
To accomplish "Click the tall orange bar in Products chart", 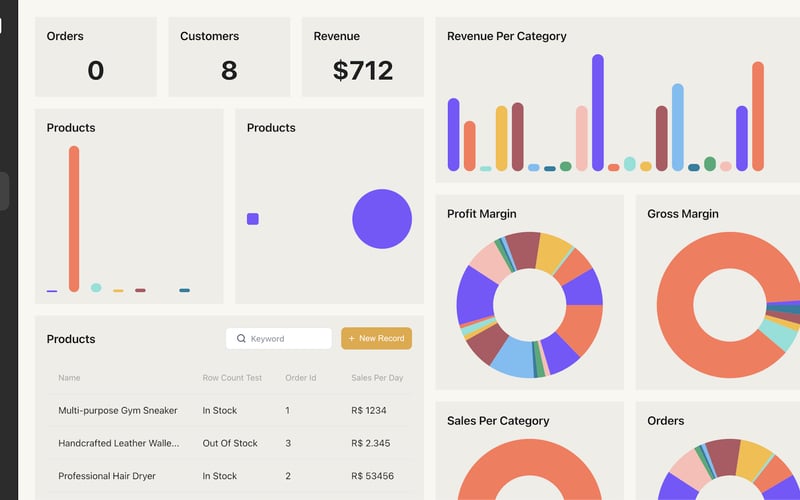I will 74,219.
